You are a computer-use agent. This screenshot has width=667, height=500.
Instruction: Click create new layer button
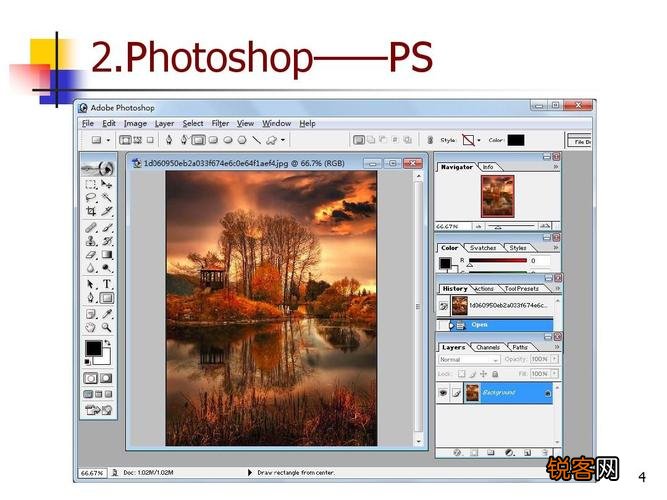pos(527,453)
